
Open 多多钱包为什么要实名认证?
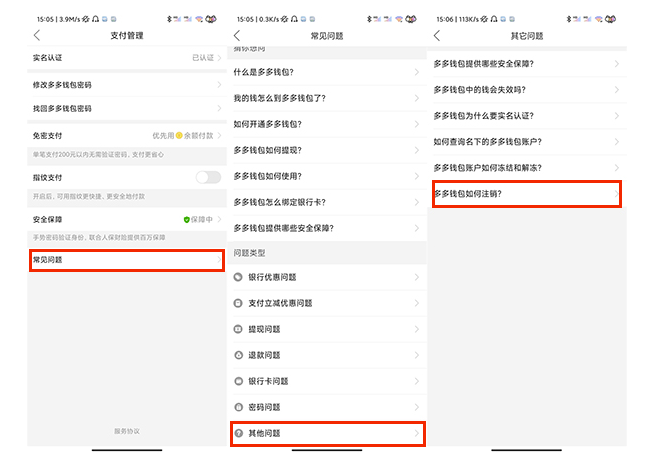pyautogui.click(x=526, y=116)
